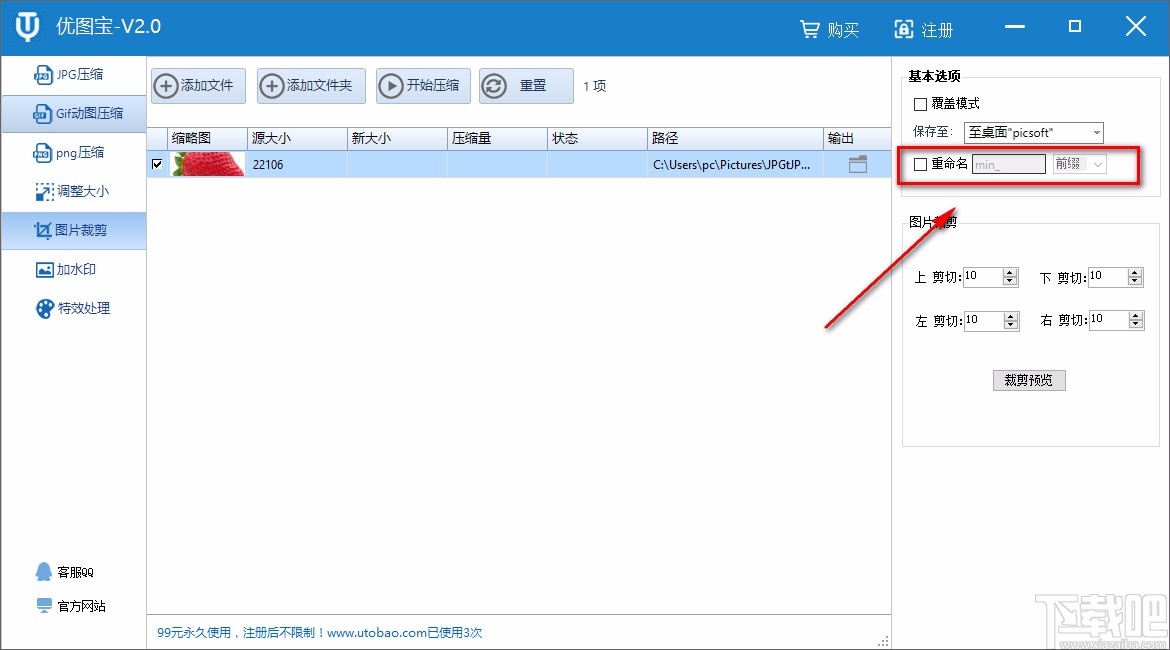Image resolution: width=1170 pixels, height=650 pixels.
Task: Start compression with 开始压缩
Action: point(423,86)
